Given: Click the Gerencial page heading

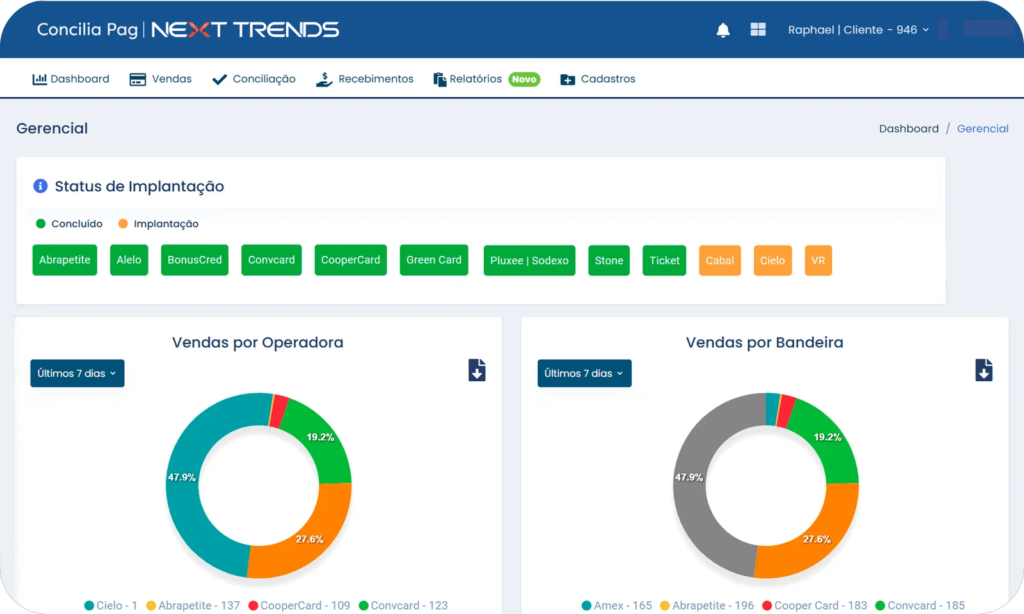Looking at the screenshot, I should (x=52, y=129).
